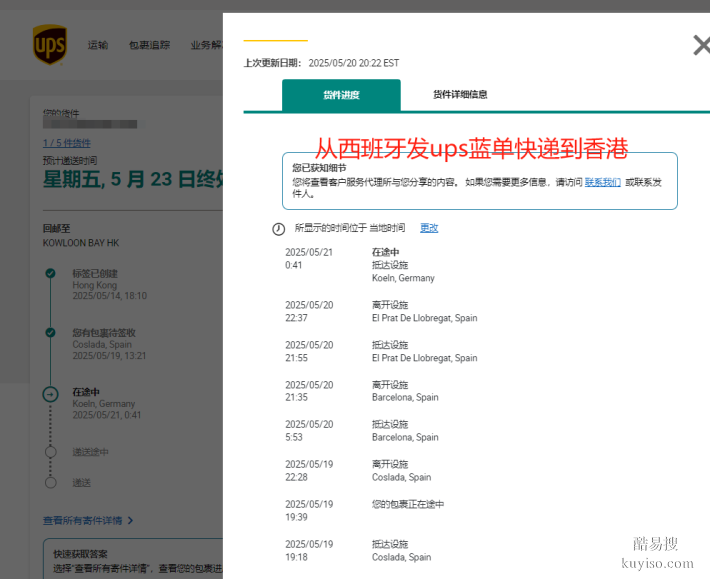
Task: Click the 预计递送时间 label
Action: 70,161
